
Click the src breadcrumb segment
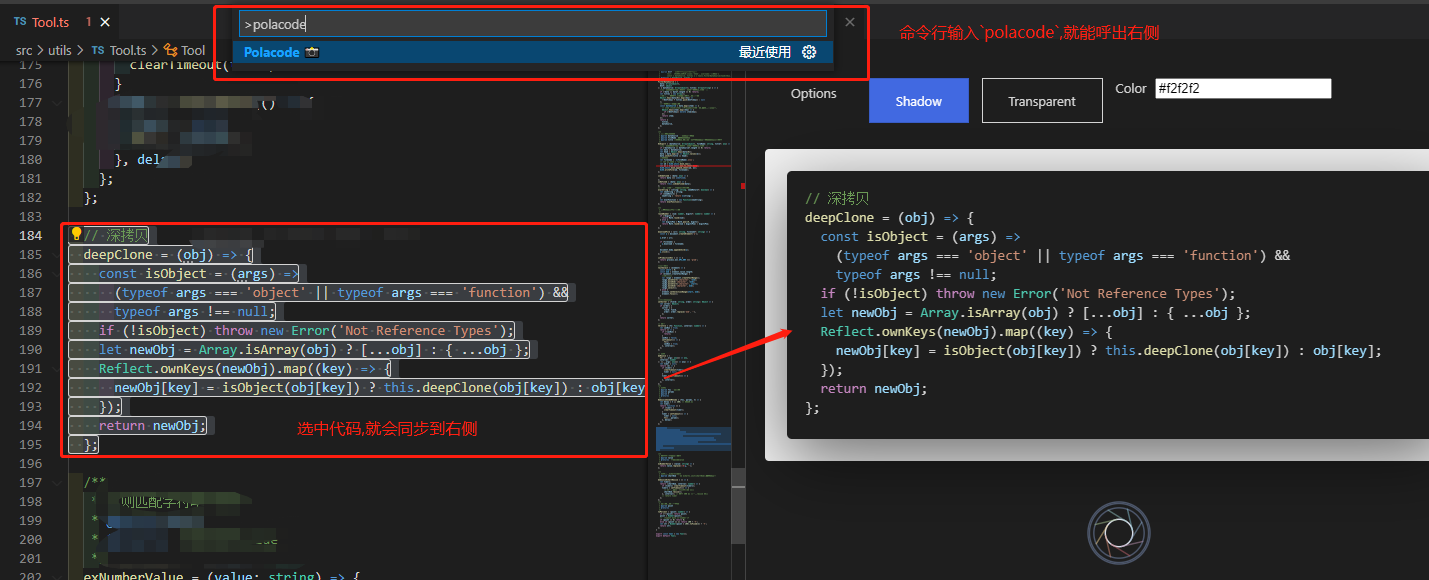(x=24, y=50)
